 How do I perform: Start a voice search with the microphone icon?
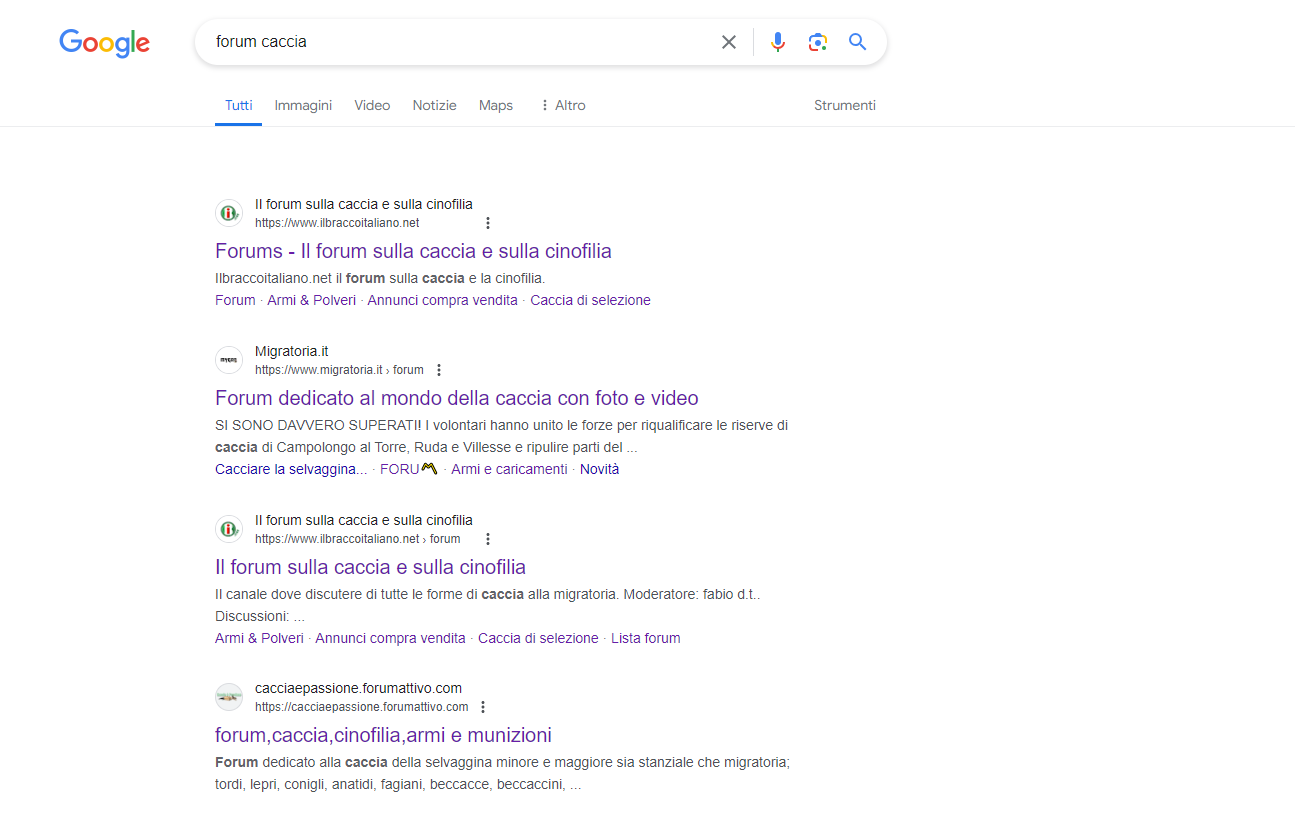point(778,42)
